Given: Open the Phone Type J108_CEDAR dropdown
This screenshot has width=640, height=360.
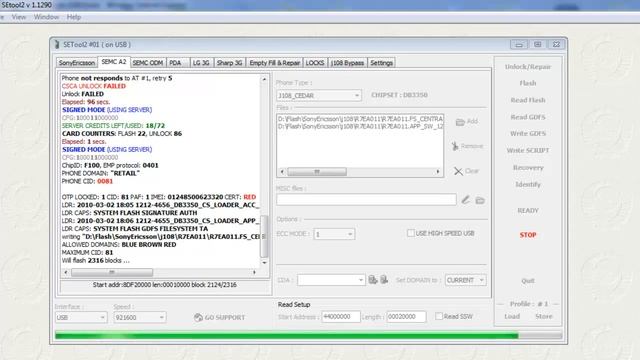Looking at the screenshot, I should click(x=319, y=96).
